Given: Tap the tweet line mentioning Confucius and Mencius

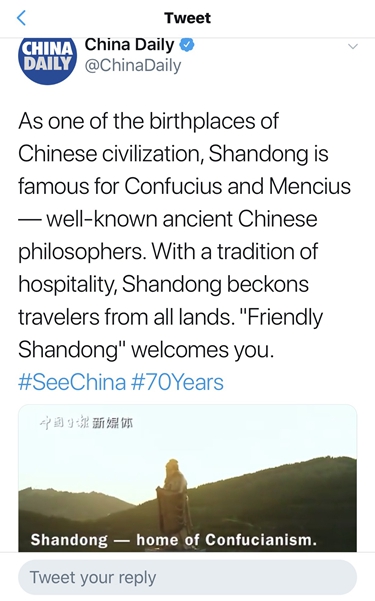Looking at the screenshot, I should click(x=184, y=186).
